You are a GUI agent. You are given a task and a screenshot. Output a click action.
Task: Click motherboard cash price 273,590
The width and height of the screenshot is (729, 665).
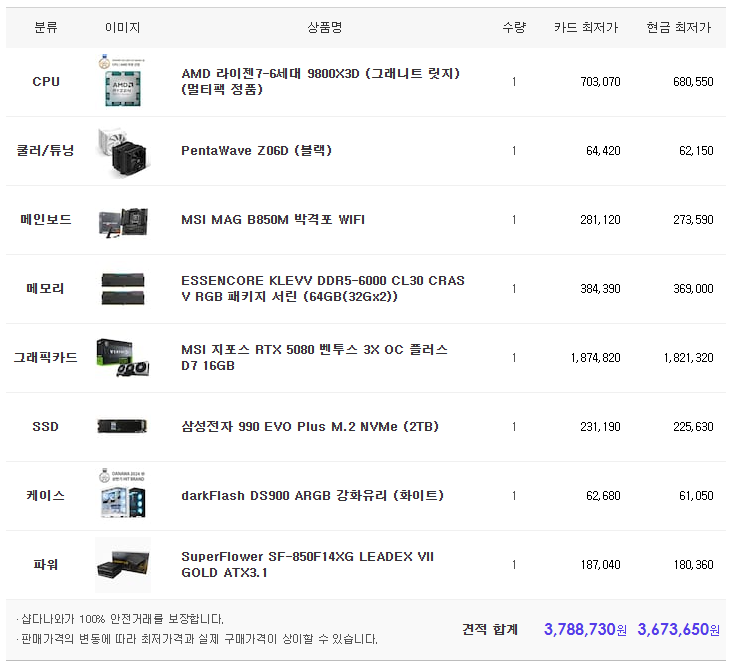(693, 219)
